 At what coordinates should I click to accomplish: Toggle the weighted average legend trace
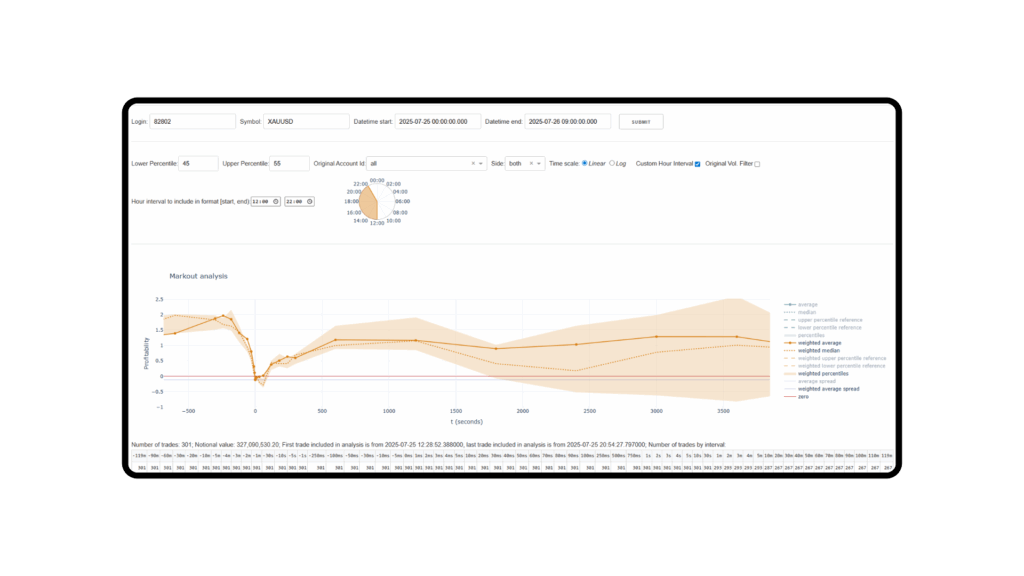pyautogui.click(x=819, y=342)
